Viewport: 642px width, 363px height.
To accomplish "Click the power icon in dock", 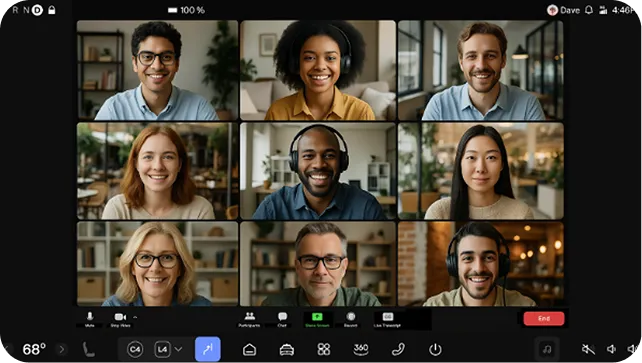I will click(x=435, y=349).
